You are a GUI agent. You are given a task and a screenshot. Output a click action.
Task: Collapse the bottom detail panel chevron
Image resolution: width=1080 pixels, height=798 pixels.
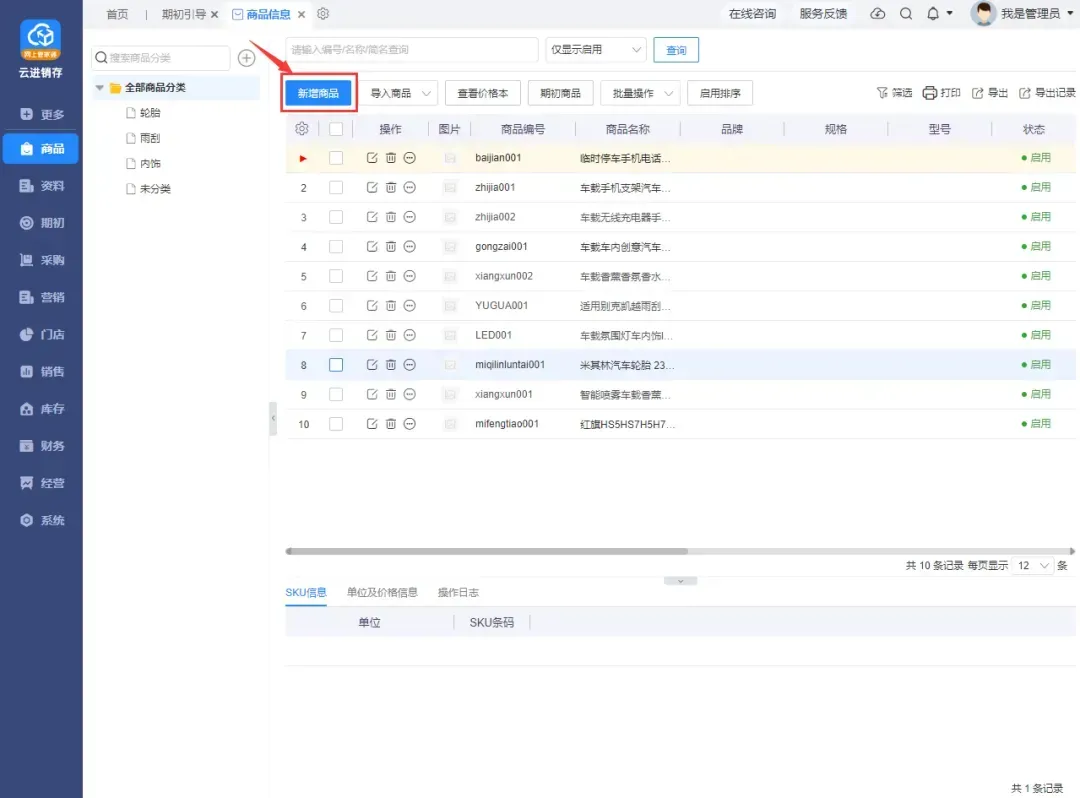tap(681, 581)
